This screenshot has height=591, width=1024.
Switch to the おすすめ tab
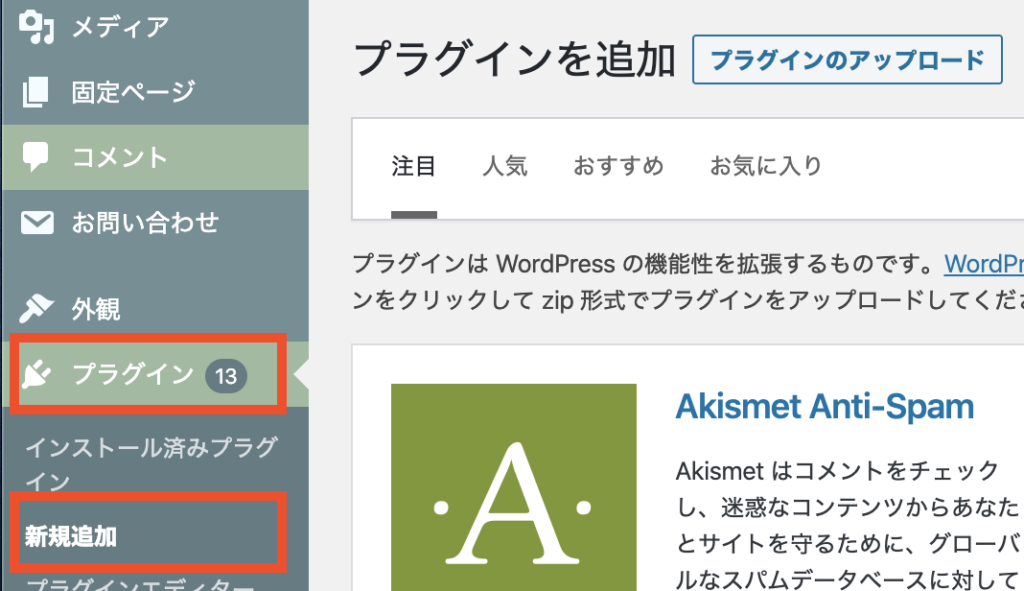(618, 166)
